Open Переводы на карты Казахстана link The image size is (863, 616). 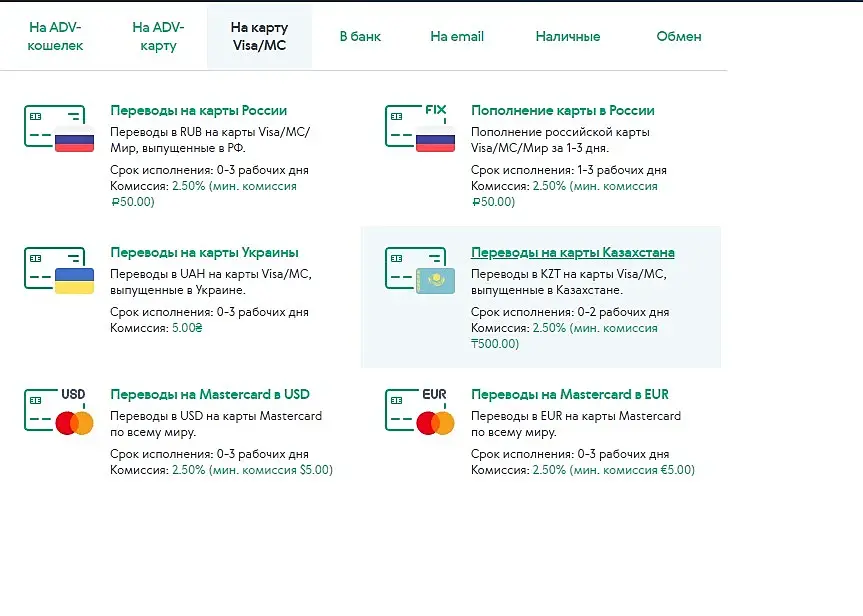(x=572, y=252)
